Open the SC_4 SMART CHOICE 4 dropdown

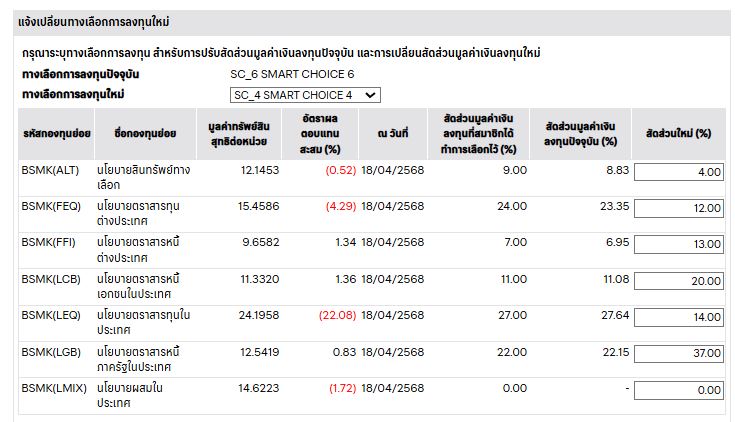(x=305, y=95)
